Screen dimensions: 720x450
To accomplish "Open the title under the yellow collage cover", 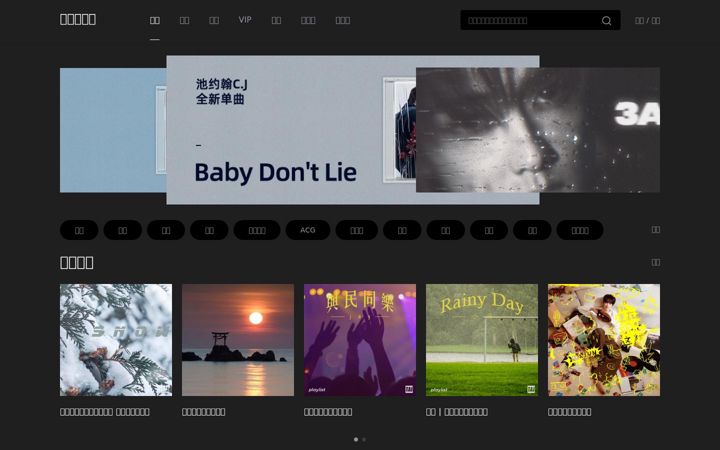I will click(x=569, y=412).
